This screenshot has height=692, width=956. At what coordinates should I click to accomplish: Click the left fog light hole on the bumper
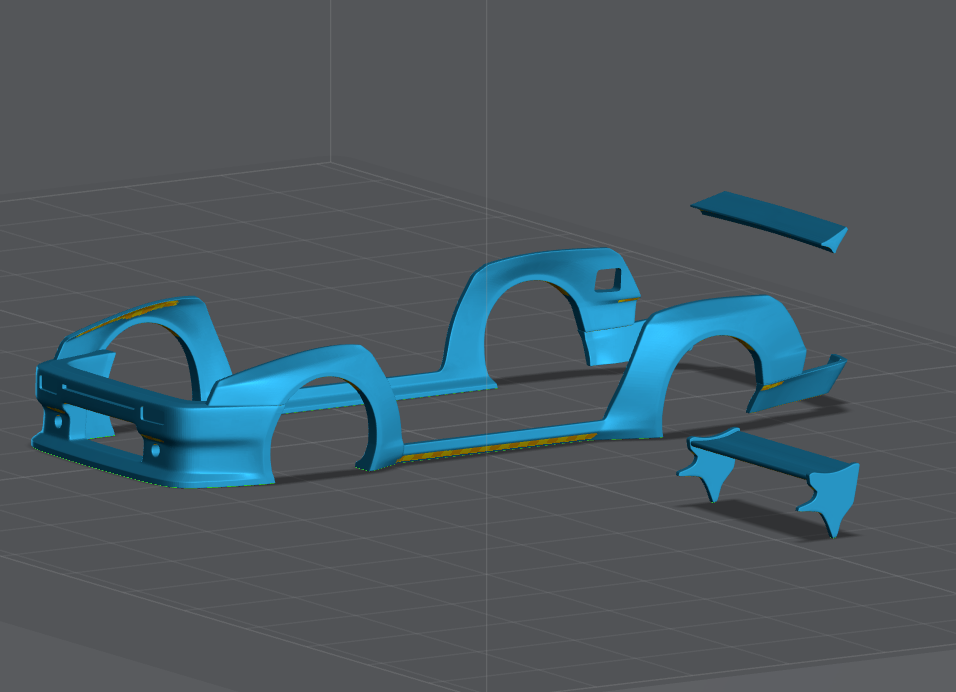coord(57,422)
